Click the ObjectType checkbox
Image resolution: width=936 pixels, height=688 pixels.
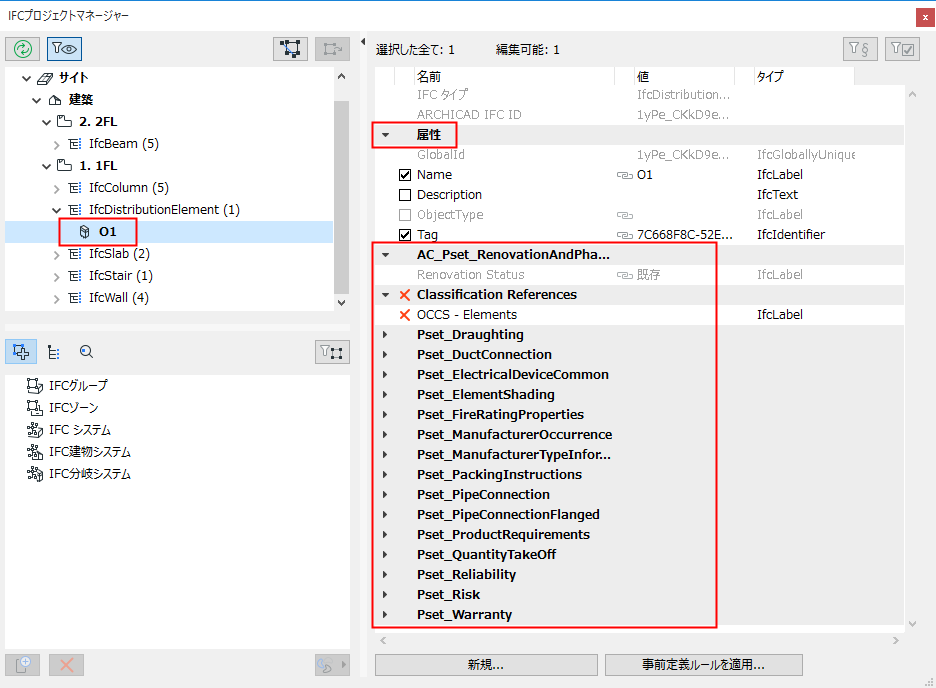tap(405, 215)
